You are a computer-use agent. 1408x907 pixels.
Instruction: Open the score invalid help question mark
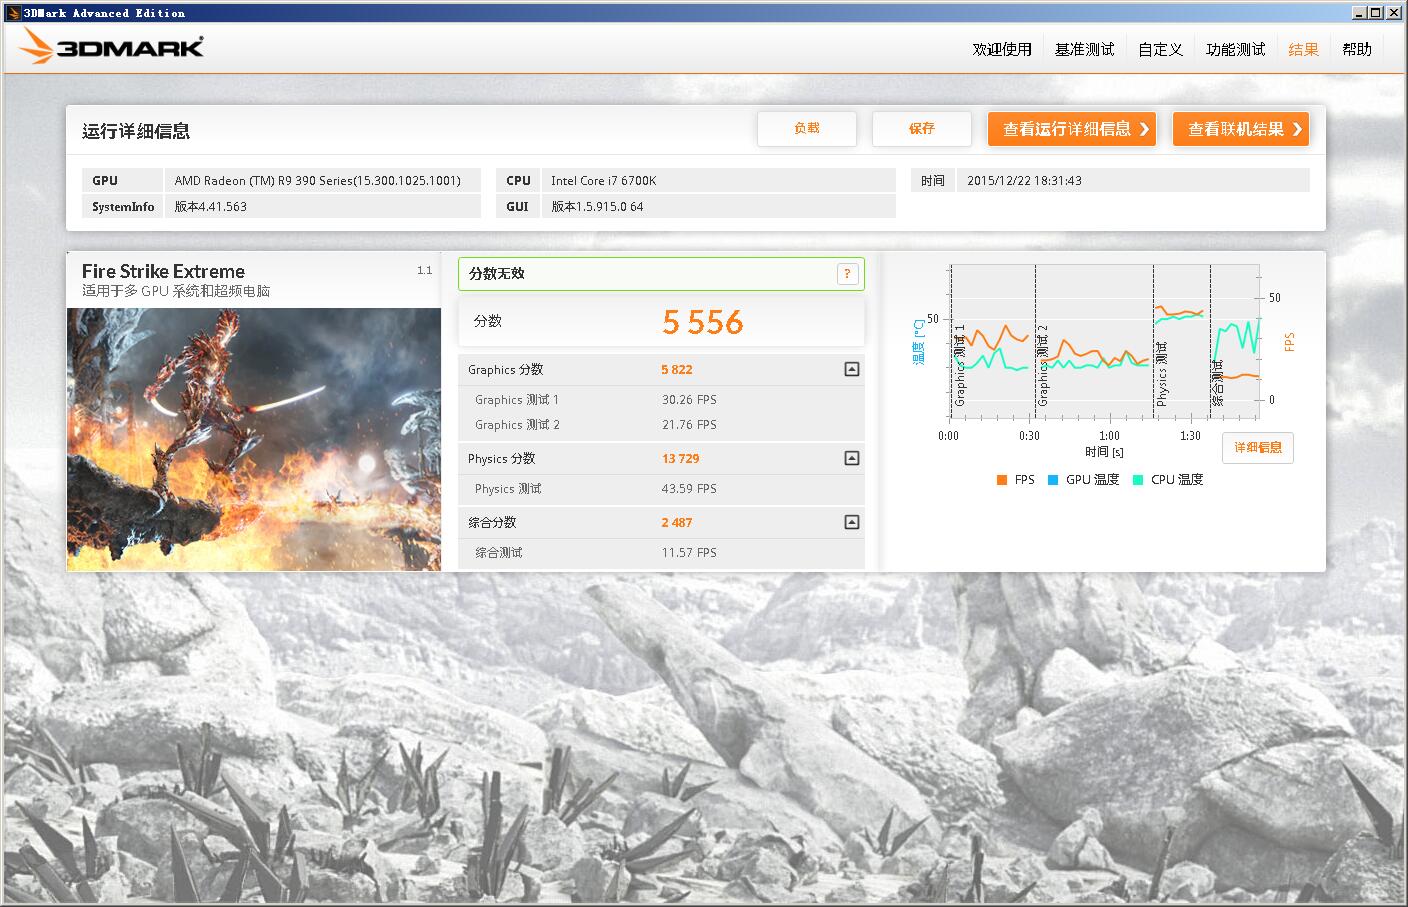point(847,274)
